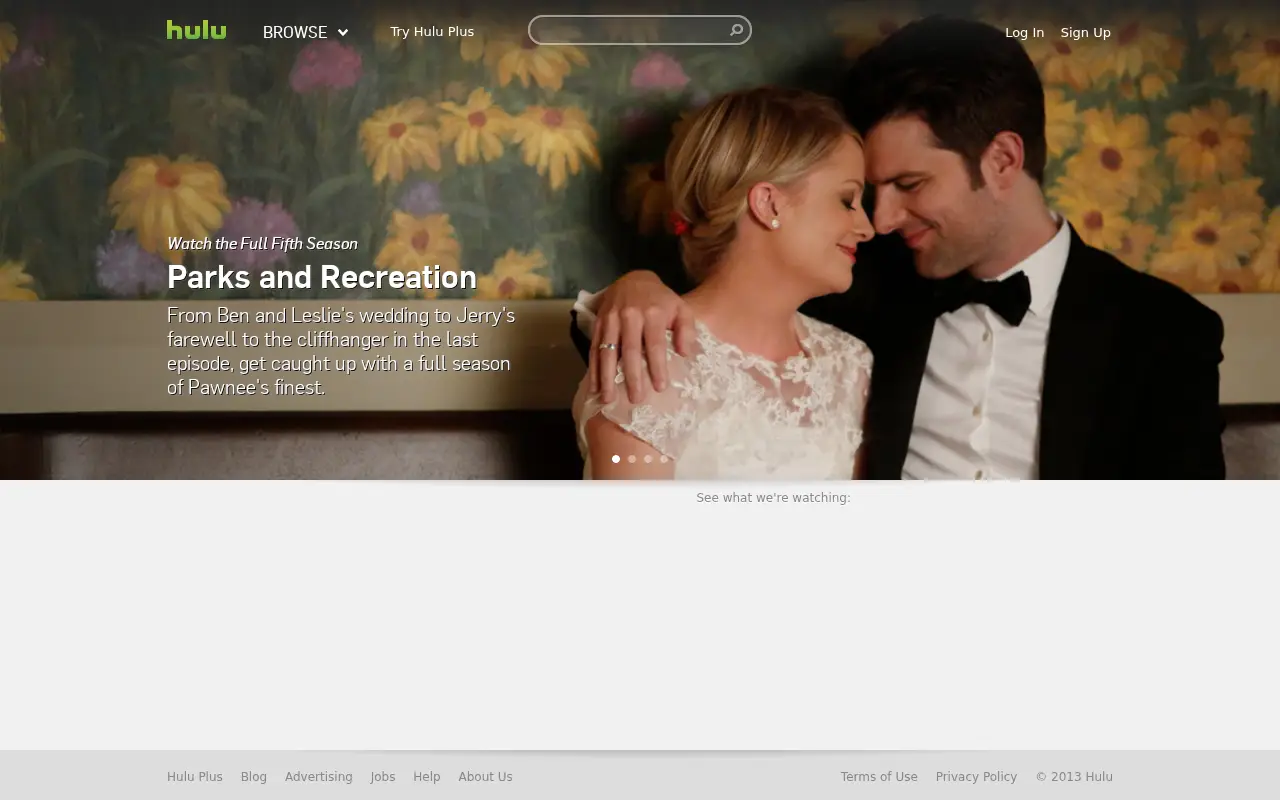Open Hulu Plus footer link
Viewport: 1280px width, 800px height.
(x=195, y=777)
